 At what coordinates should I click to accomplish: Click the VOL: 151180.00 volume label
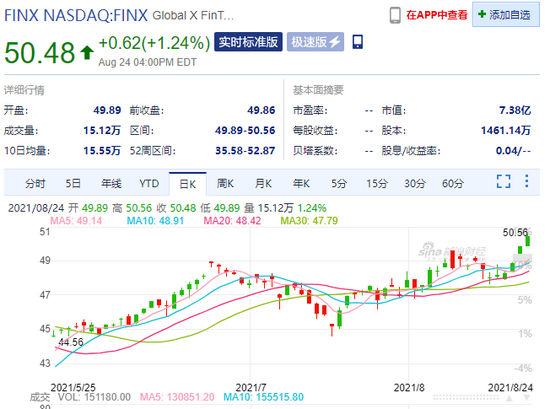[94, 397]
